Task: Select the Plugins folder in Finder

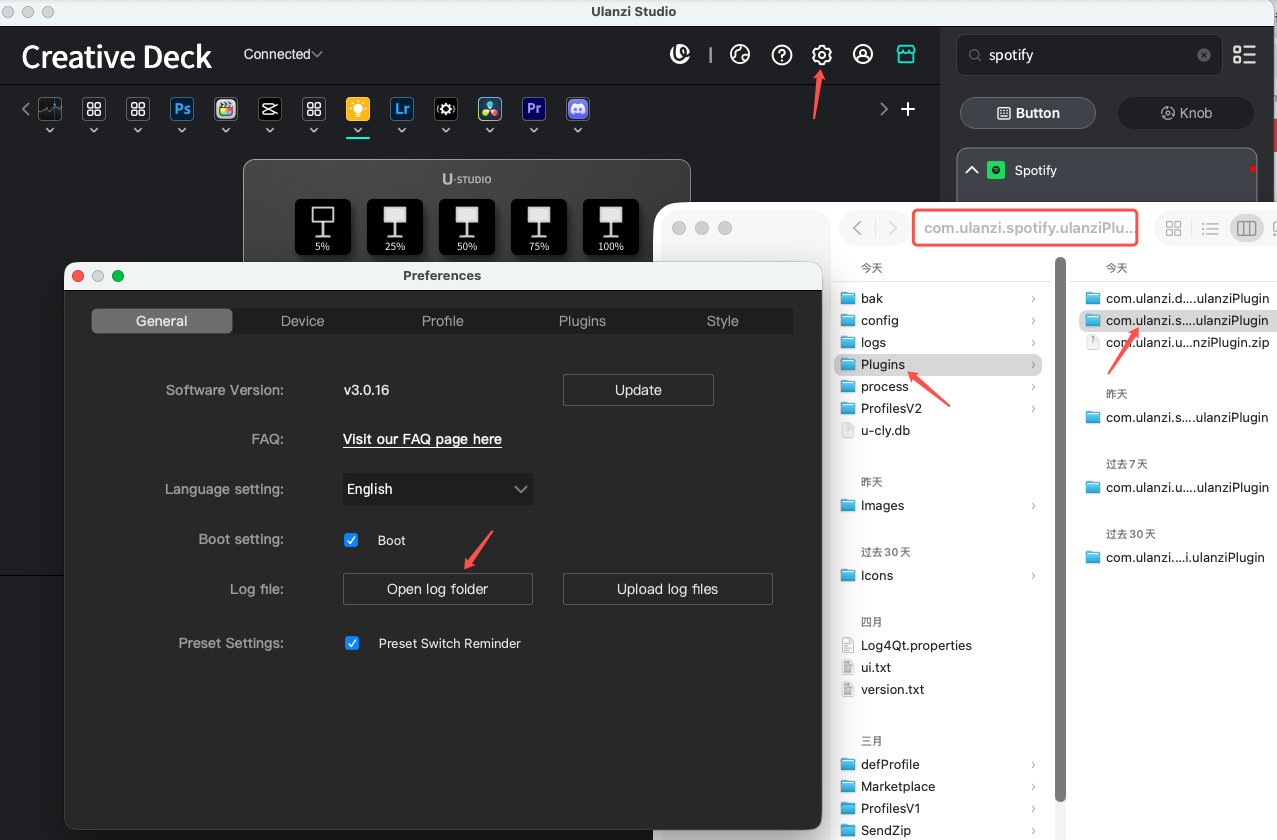Action: (938, 364)
